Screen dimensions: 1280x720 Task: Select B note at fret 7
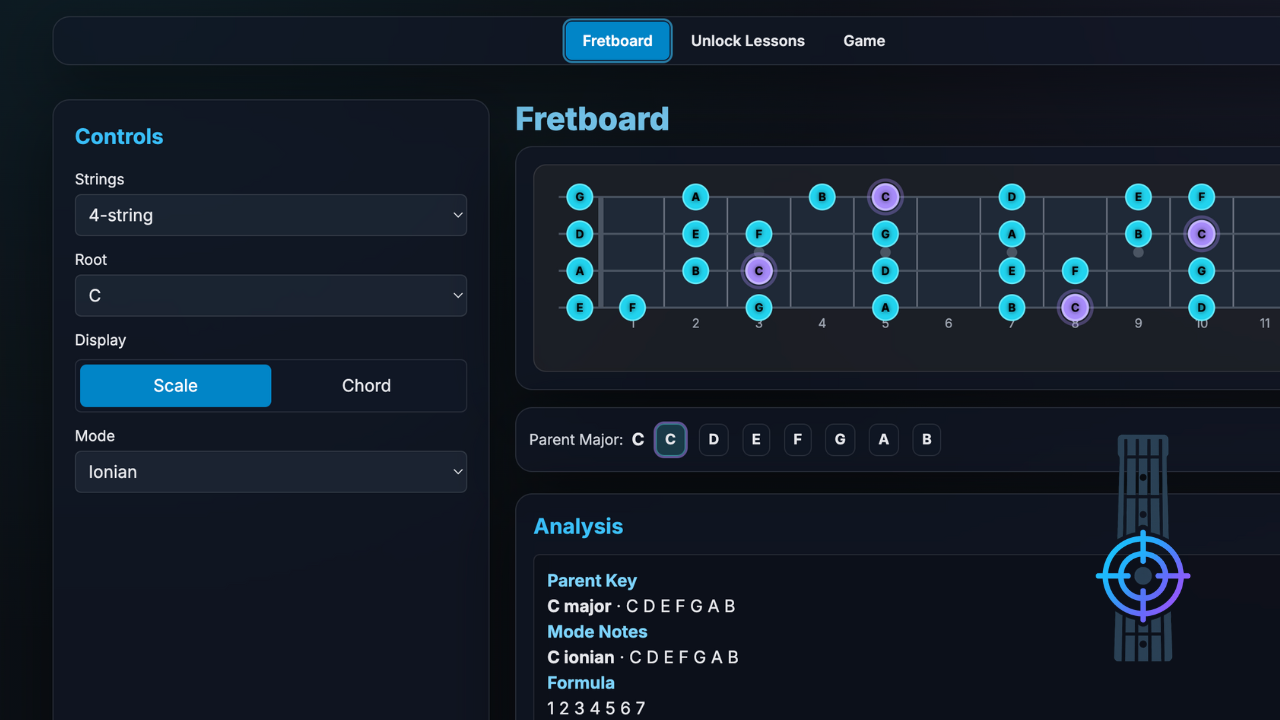tap(1012, 307)
